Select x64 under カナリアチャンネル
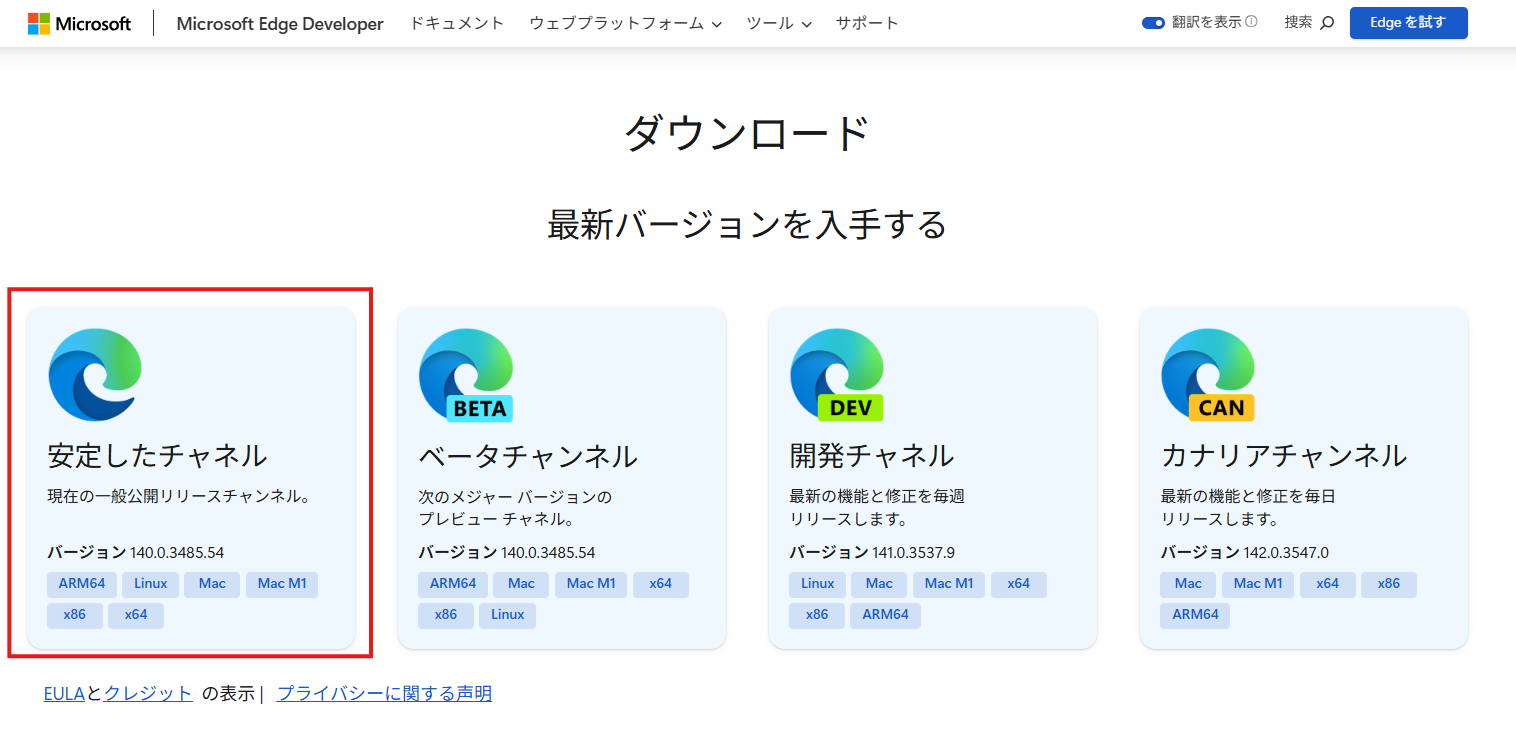The height and width of the screenshot is (752, 1516). [x=1328, y=584]
